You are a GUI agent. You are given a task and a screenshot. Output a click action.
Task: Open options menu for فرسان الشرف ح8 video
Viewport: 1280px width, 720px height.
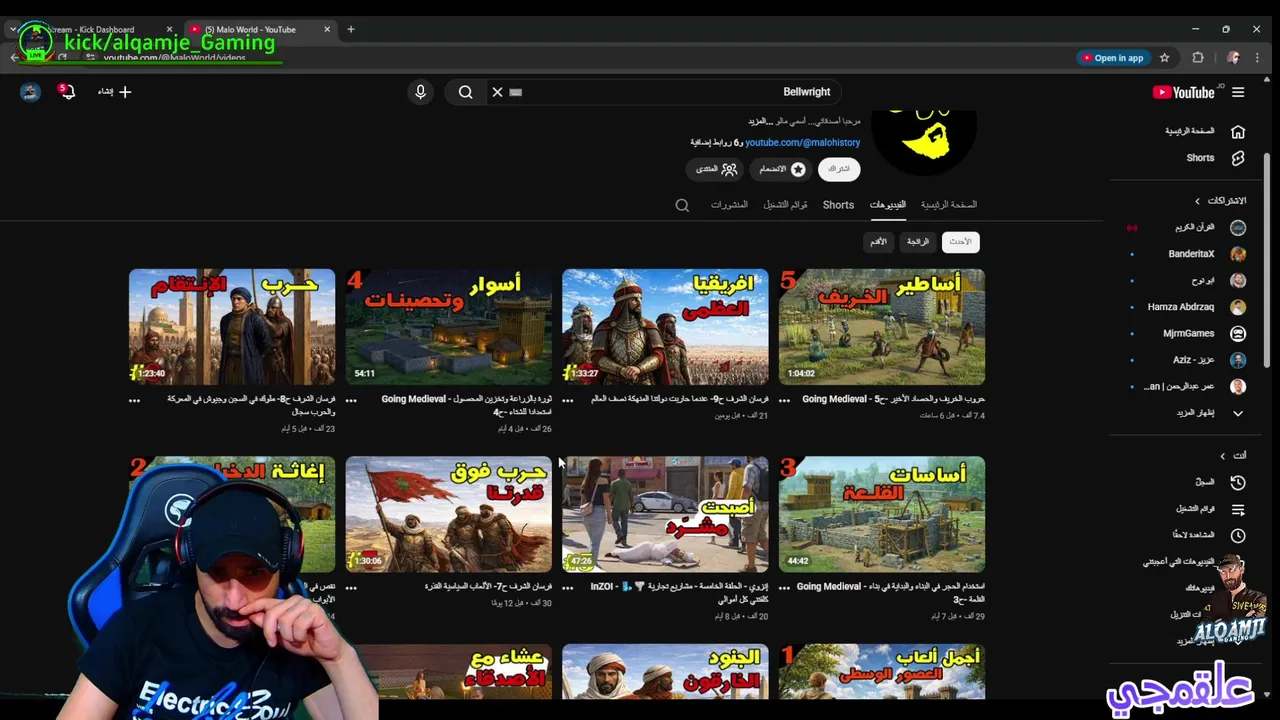134,400
